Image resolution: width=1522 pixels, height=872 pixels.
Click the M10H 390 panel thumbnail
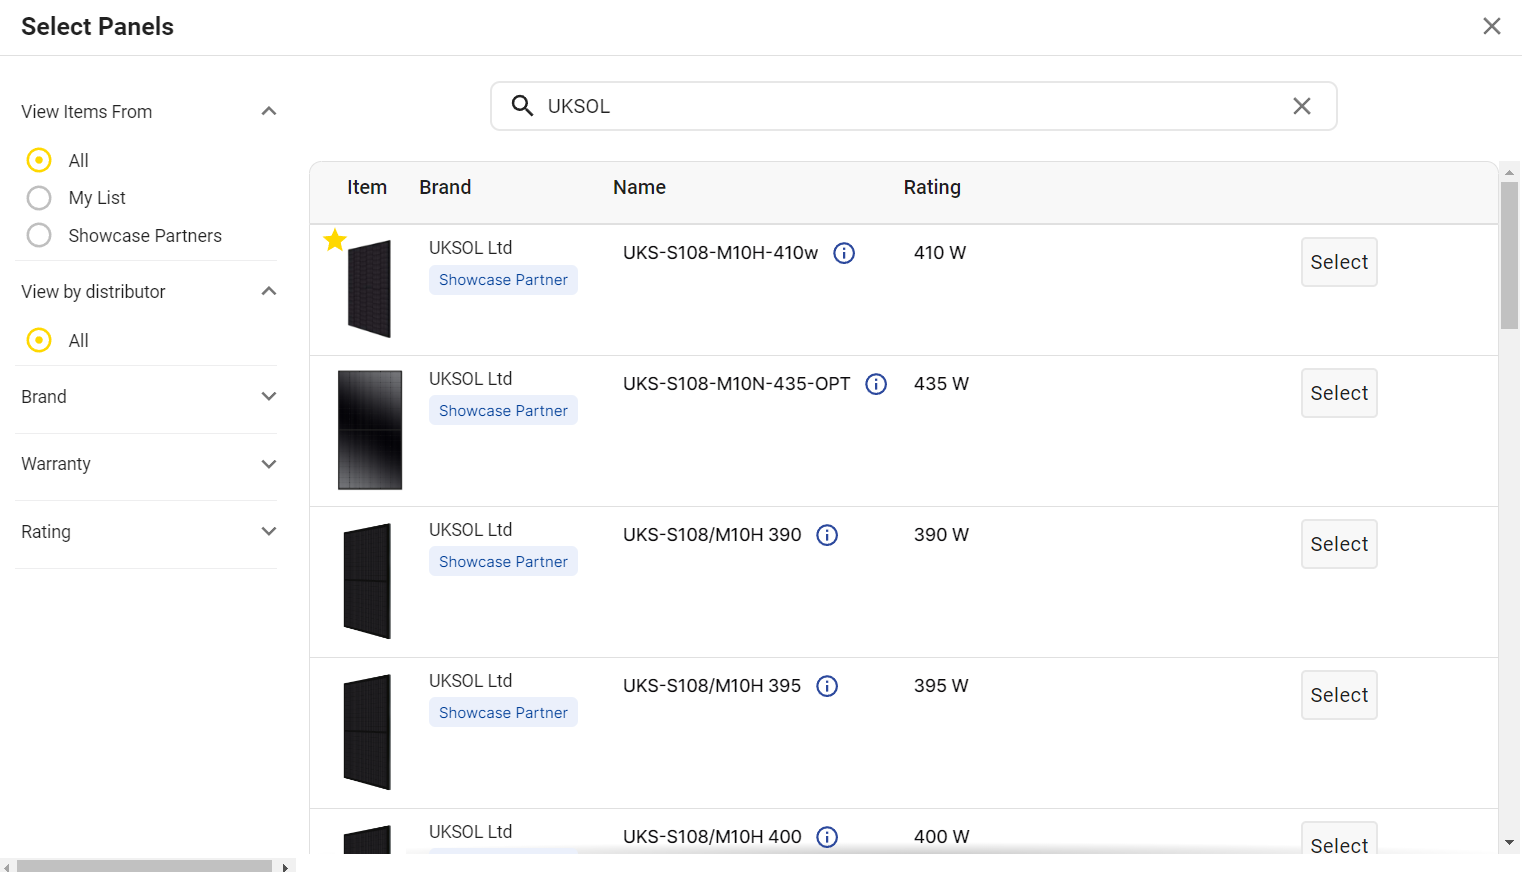367,581
